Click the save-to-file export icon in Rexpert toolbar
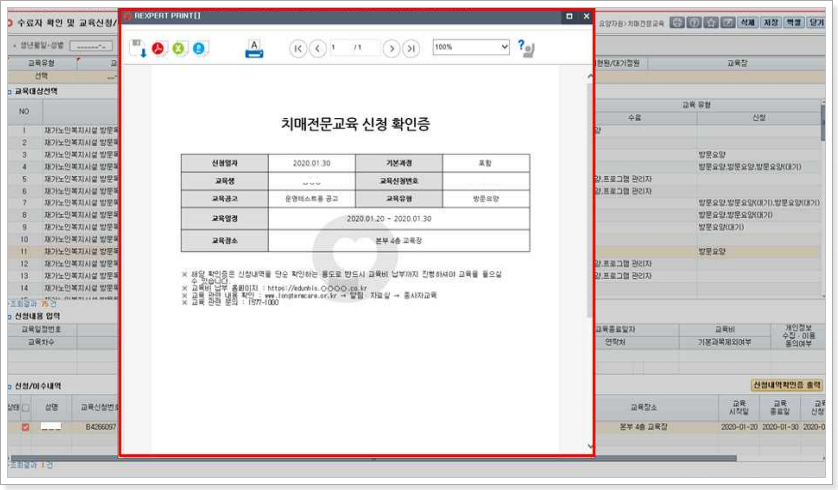This screenshot has height=490, width=838. point(138,49)
